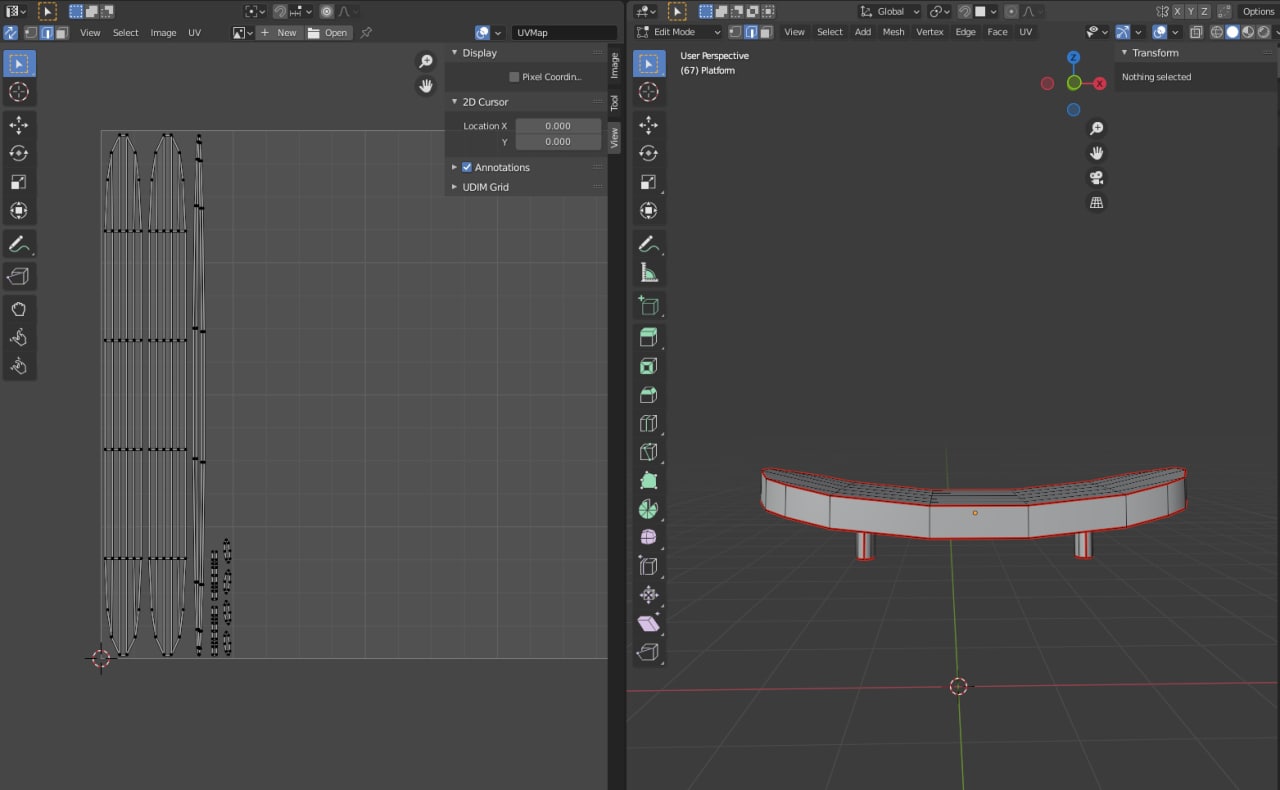Viewport: 1280px width, 790px height.
Task: Open the Edit Mode dropdown
Action: (679, 32)
